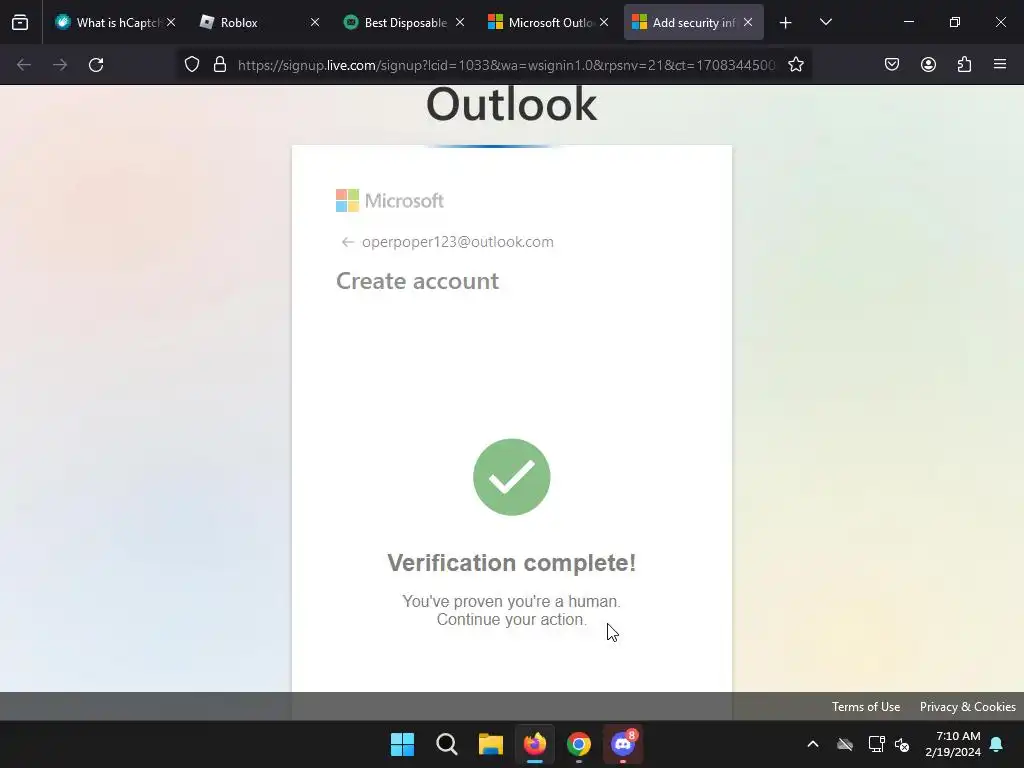Click the muted volume tray icon
This screenshot has height=768, width=1024.
tap(903, 744)
